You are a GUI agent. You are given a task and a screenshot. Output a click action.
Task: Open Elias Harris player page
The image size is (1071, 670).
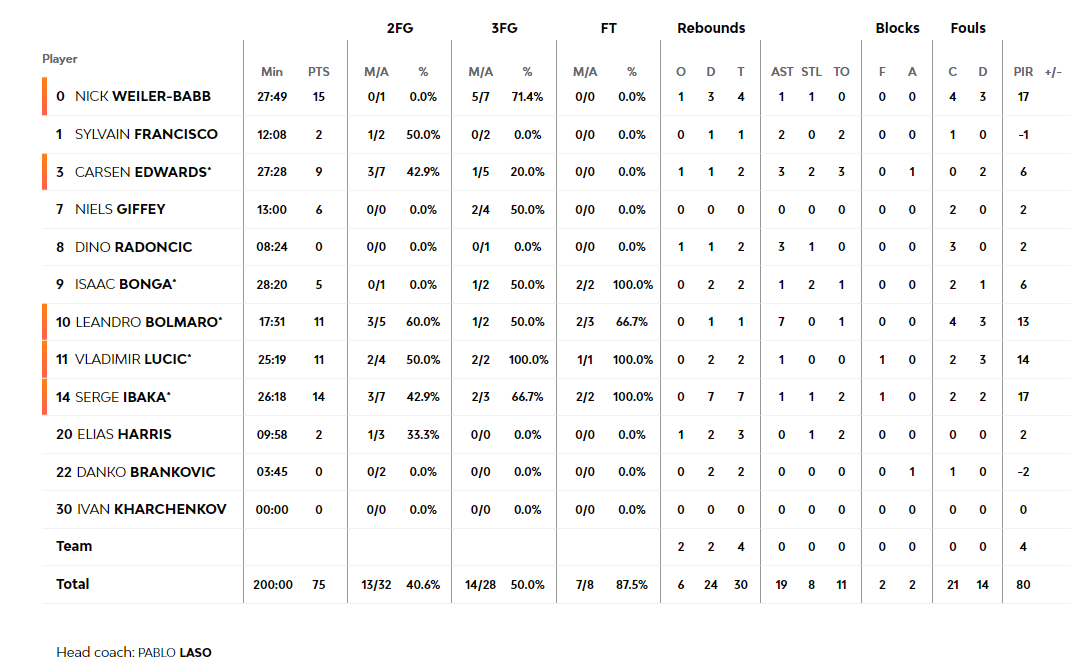click(124, 434)
